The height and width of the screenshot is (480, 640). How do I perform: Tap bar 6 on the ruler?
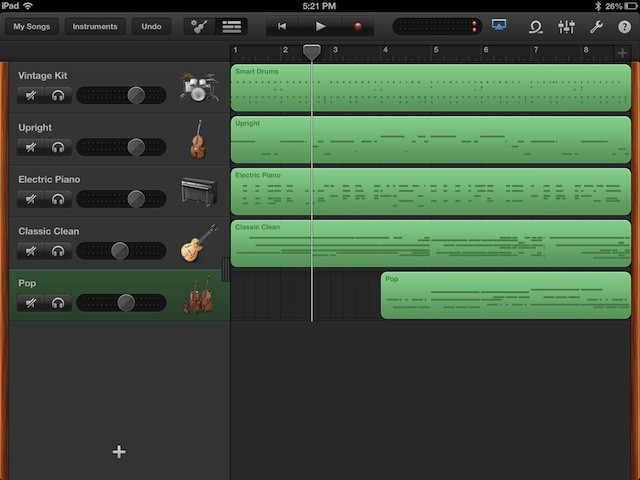[486, 50]
